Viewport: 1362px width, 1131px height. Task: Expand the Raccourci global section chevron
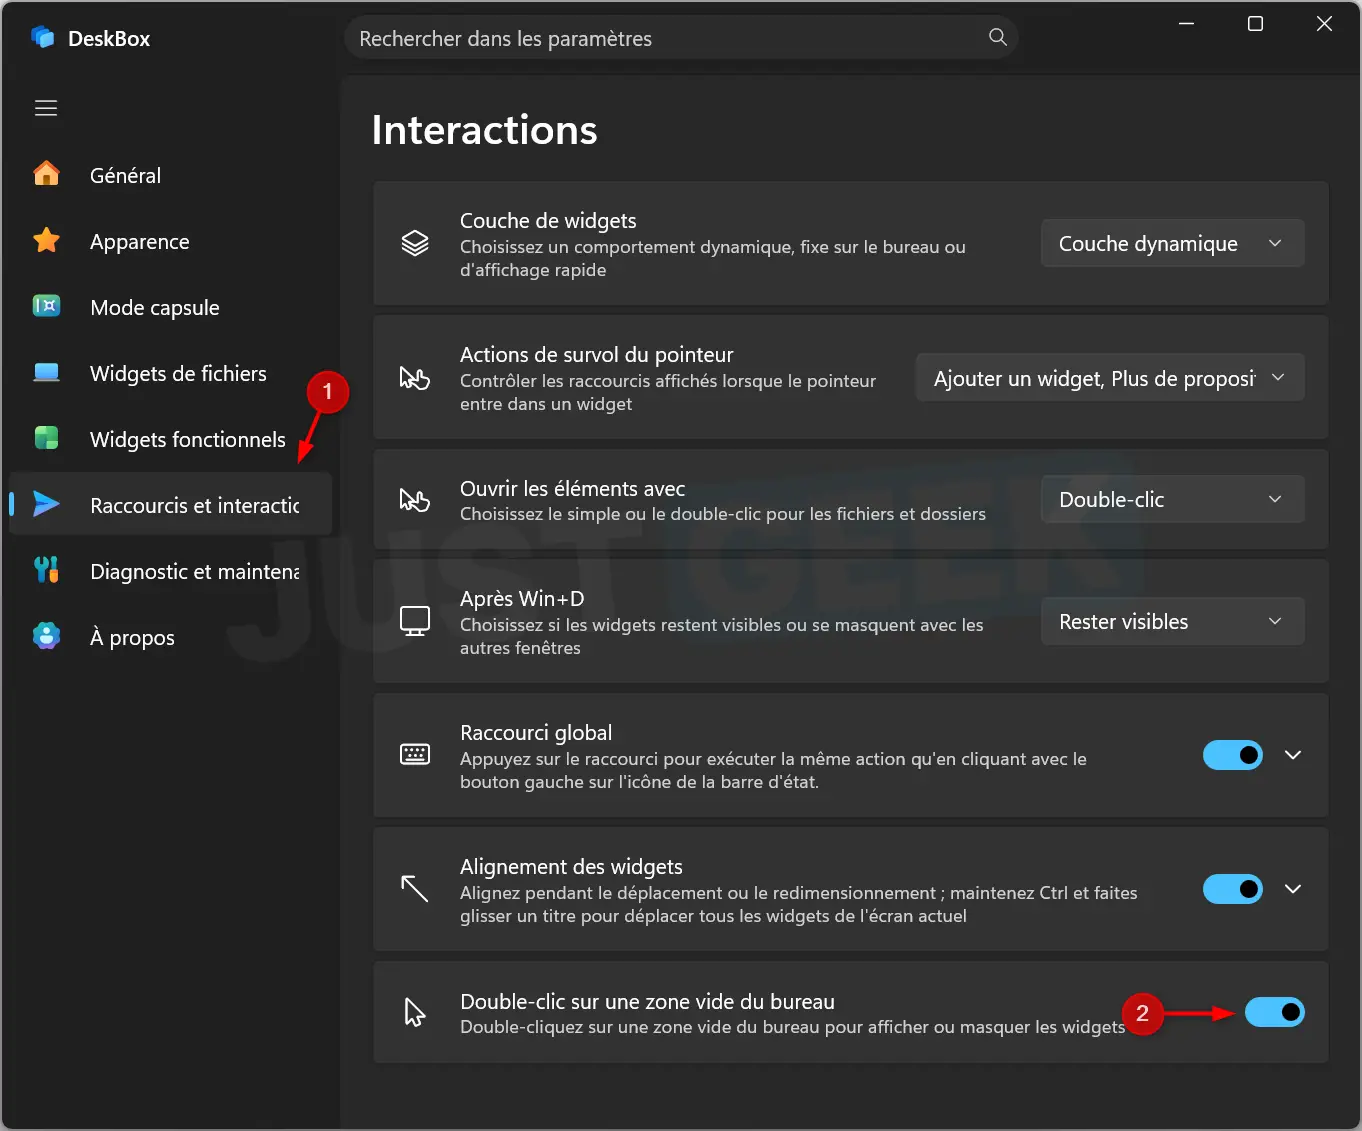point(1293,755)
